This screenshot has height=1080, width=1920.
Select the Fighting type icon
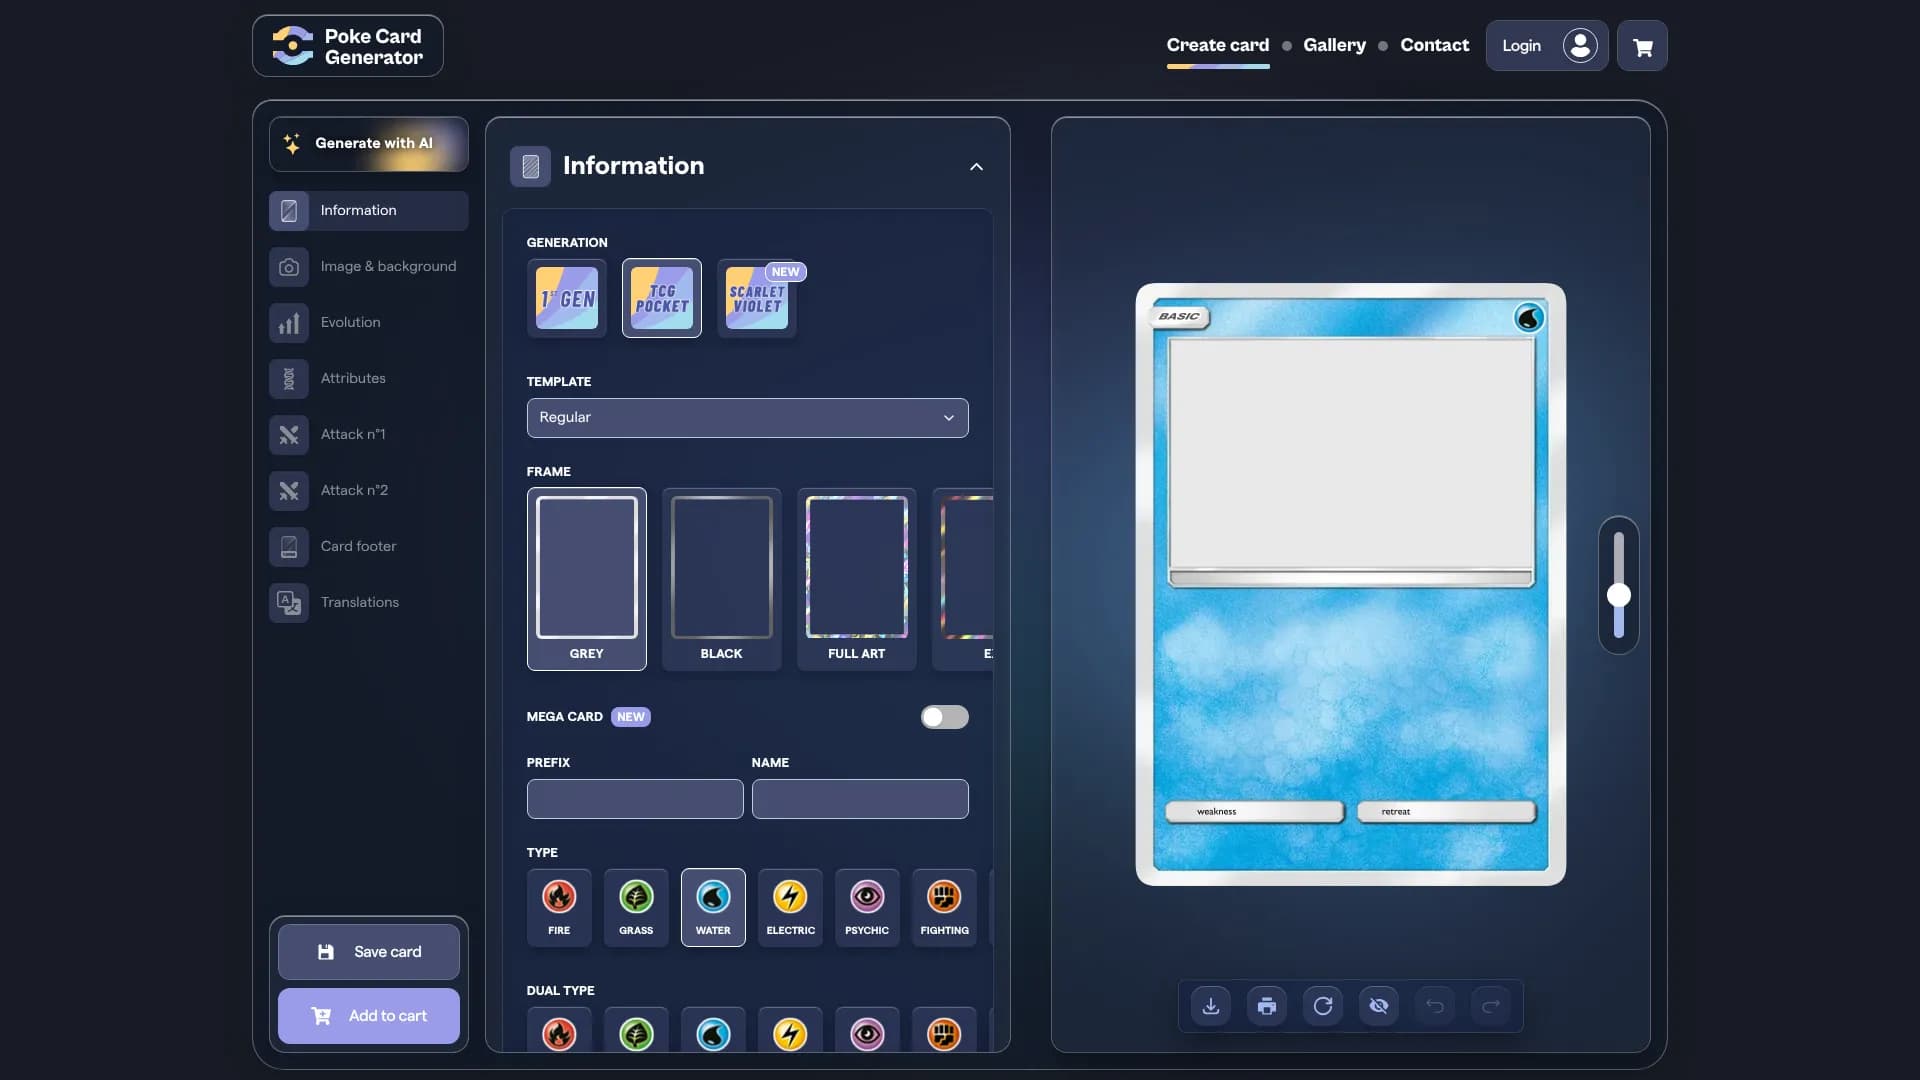[943, 906]
